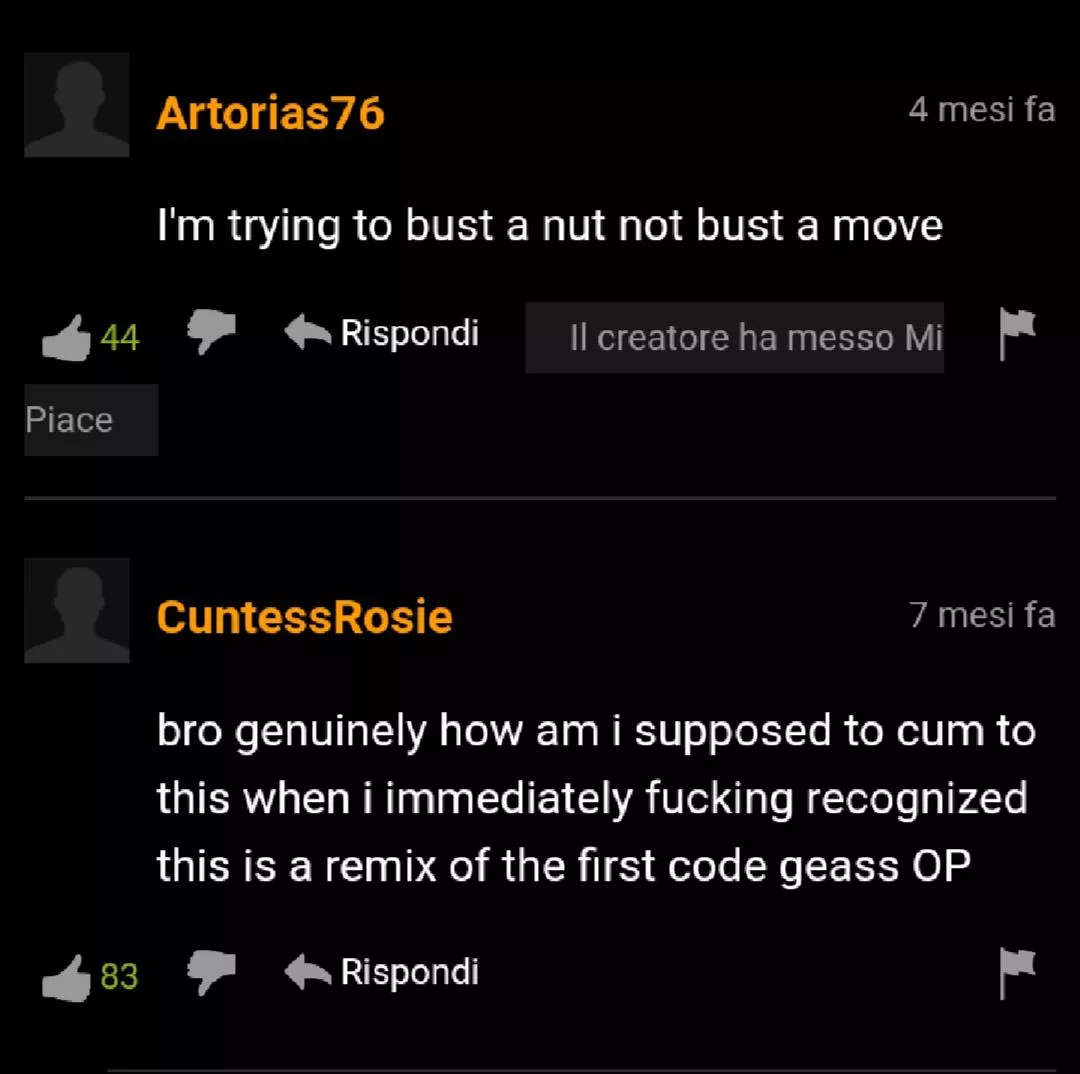Open Artorias76's profile avatar
This screenshot has height=1074, width=1080.
tap(76, 105)
